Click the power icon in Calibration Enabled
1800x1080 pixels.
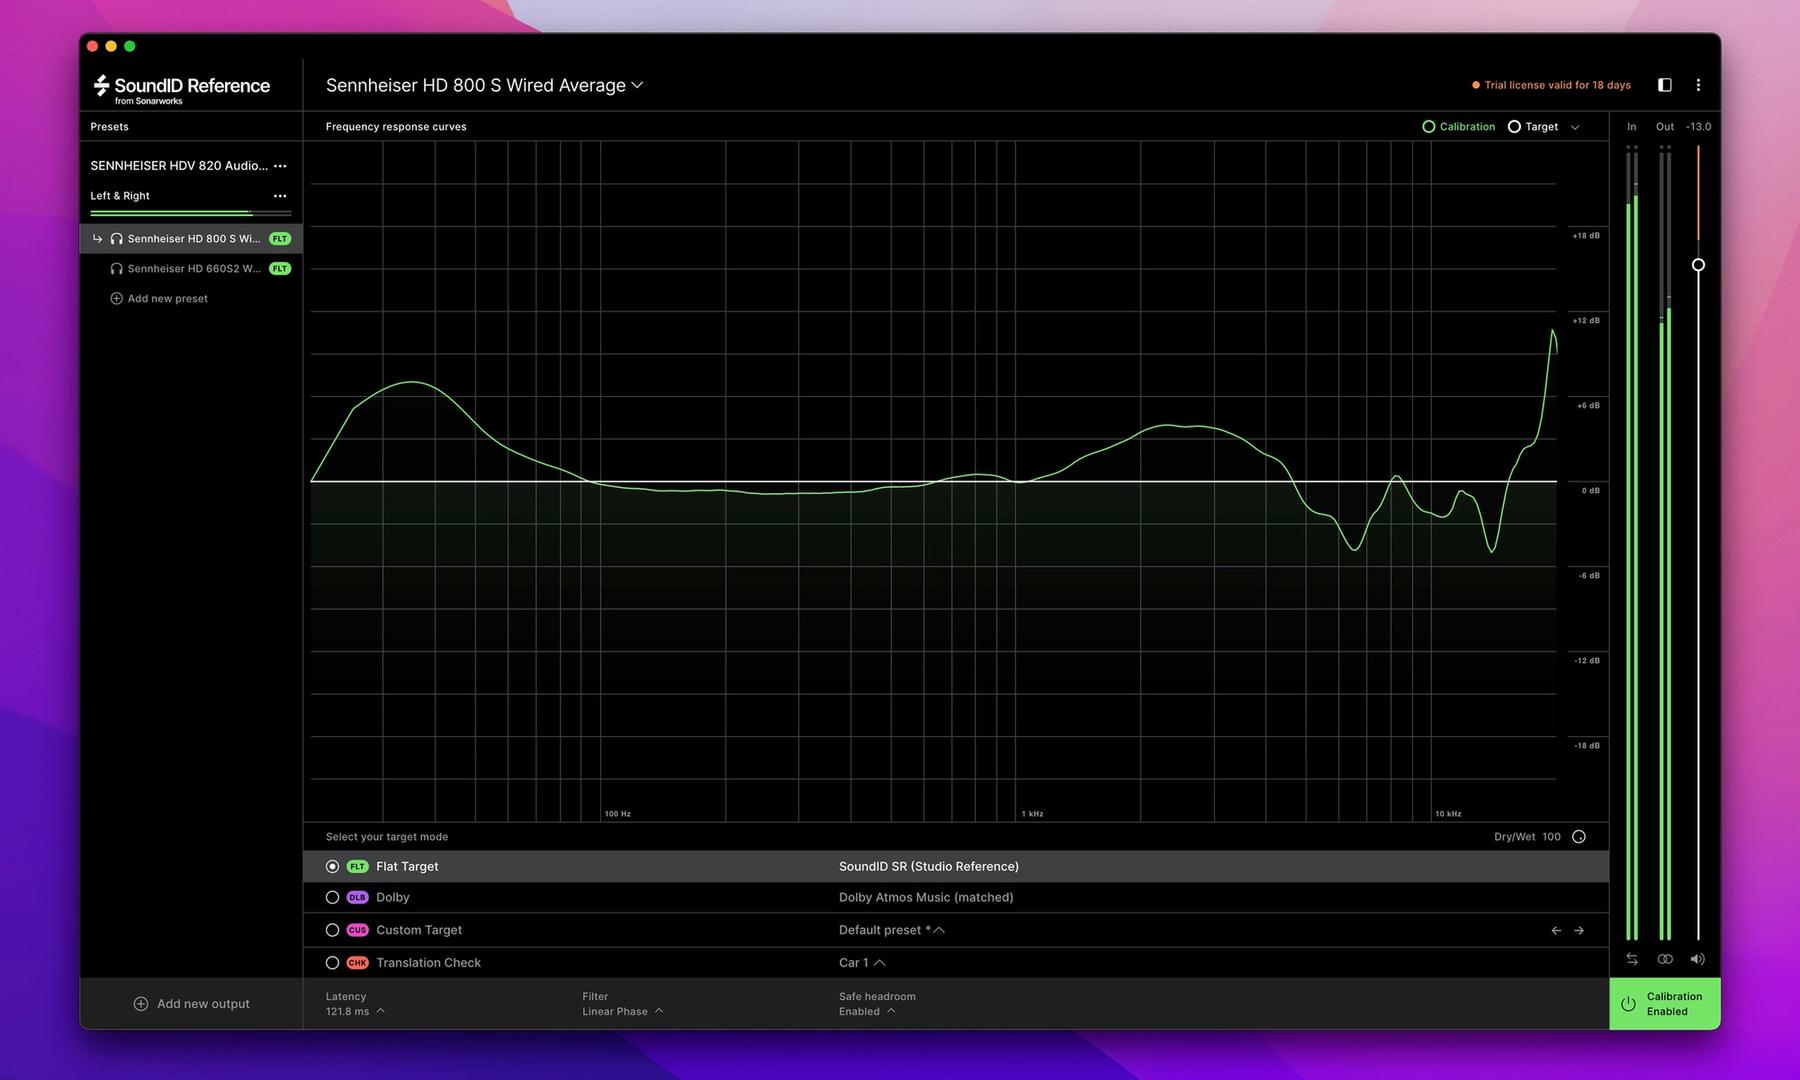1628,1004
